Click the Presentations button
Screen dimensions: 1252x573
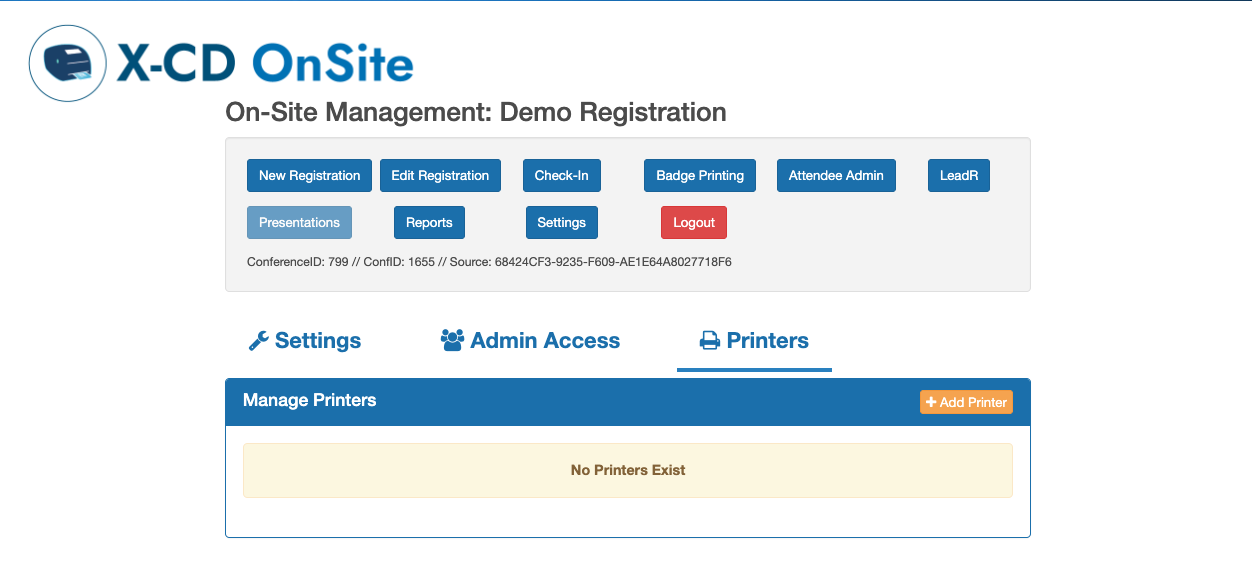pos(299,223)
